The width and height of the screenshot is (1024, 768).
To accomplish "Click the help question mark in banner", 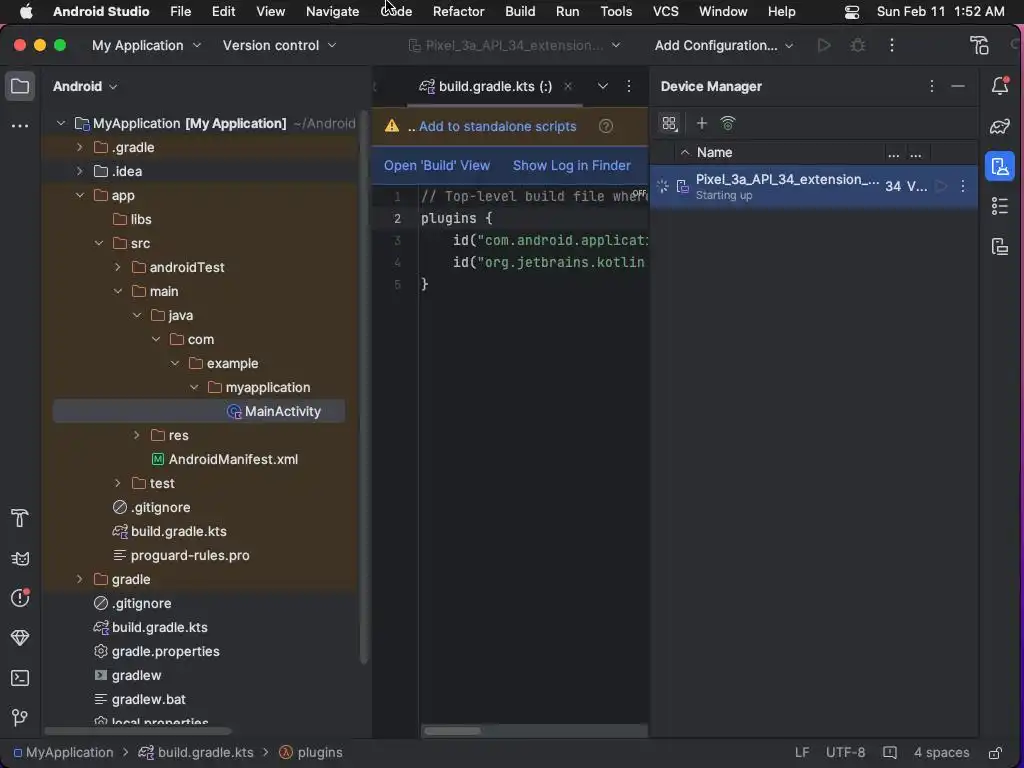I will (605, 126).
